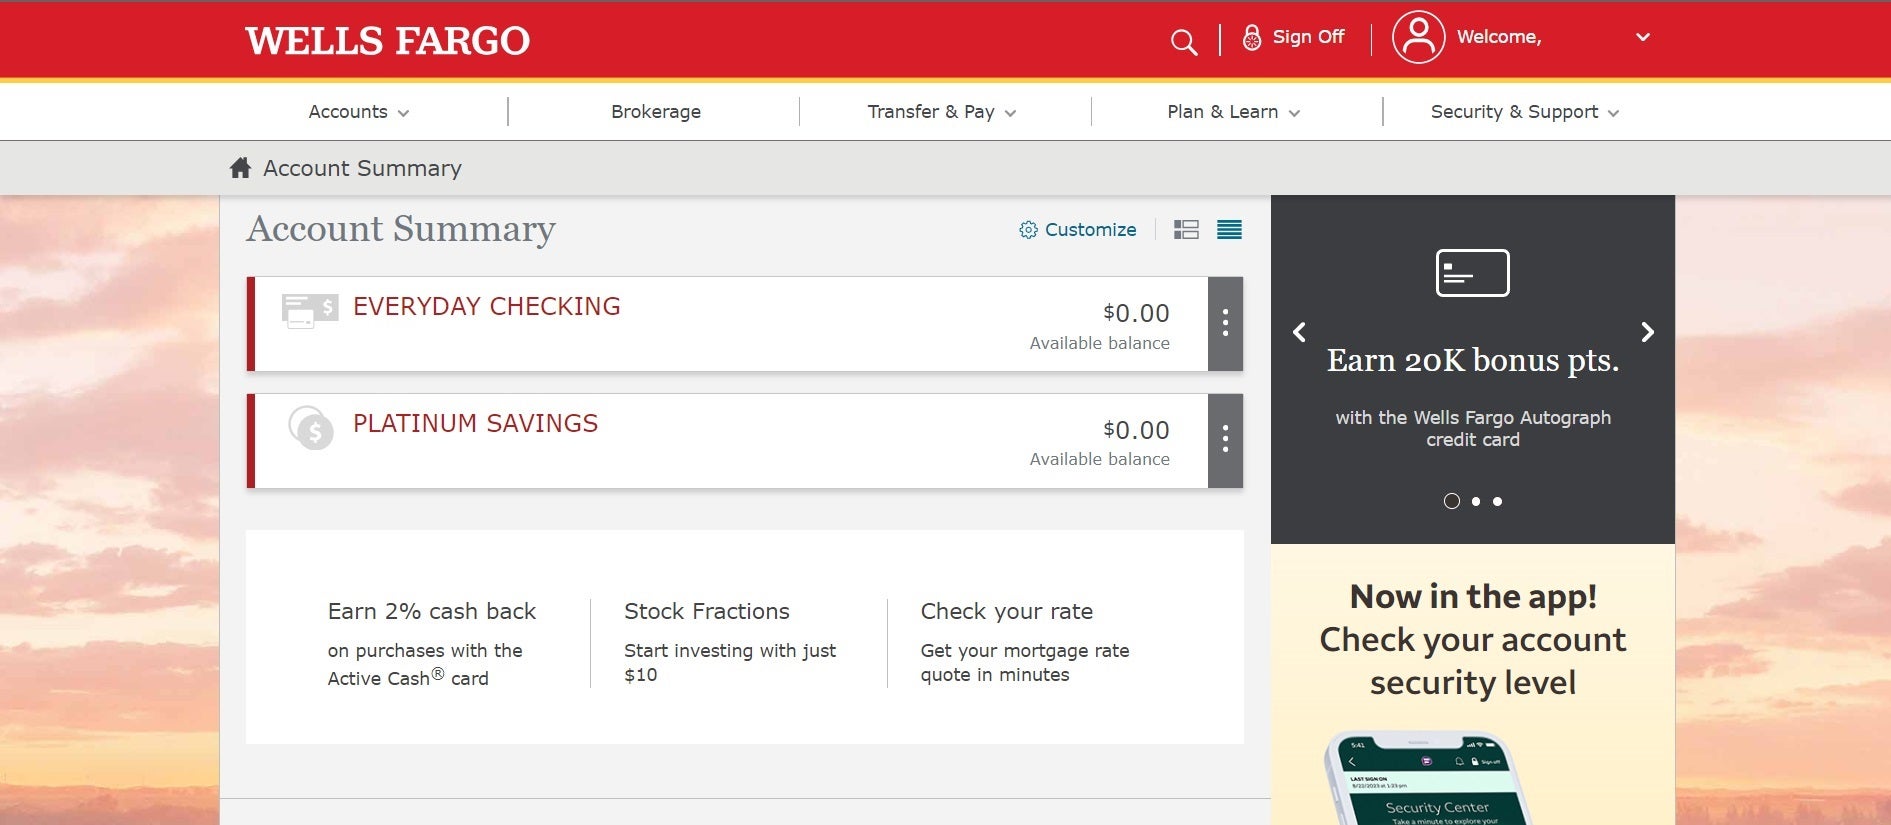The width and height of the screenshot is (1891, 825).
Task: Expand the Transfer & Pay menu
Action: coord(941,112)
